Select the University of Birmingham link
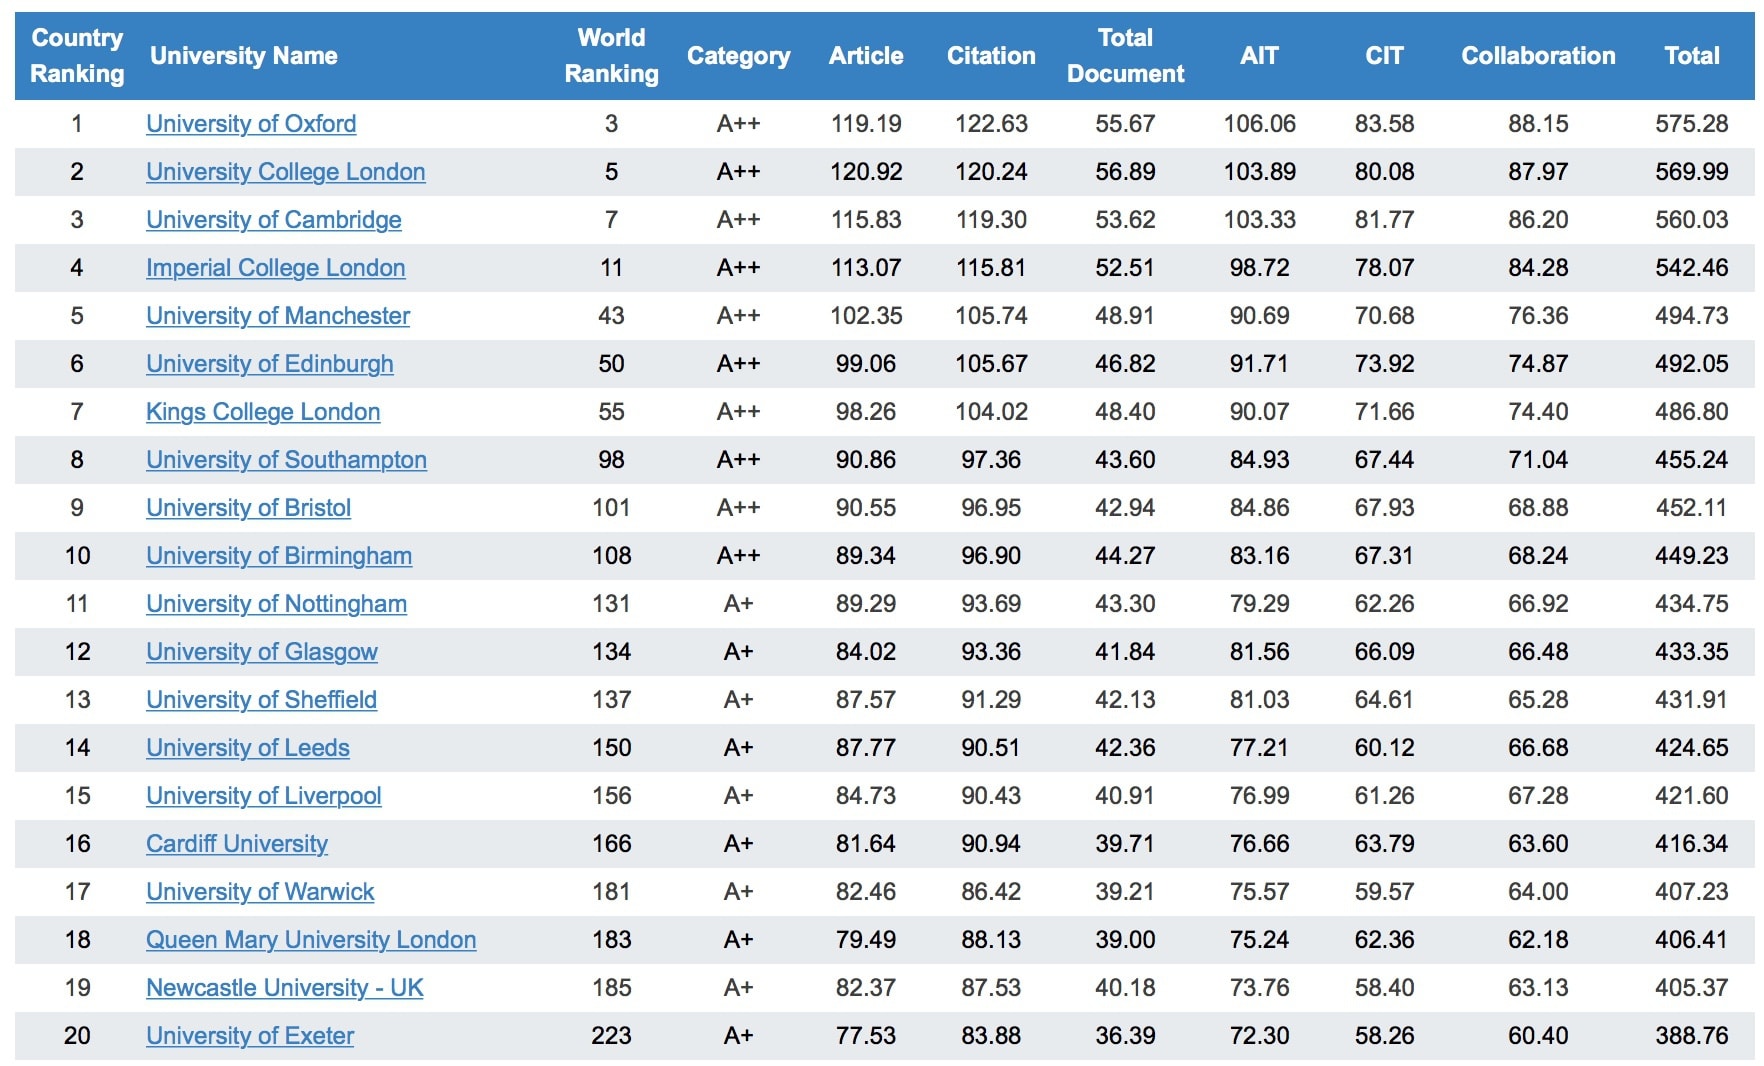1764x1066 pixels. [x=278, y=556]
